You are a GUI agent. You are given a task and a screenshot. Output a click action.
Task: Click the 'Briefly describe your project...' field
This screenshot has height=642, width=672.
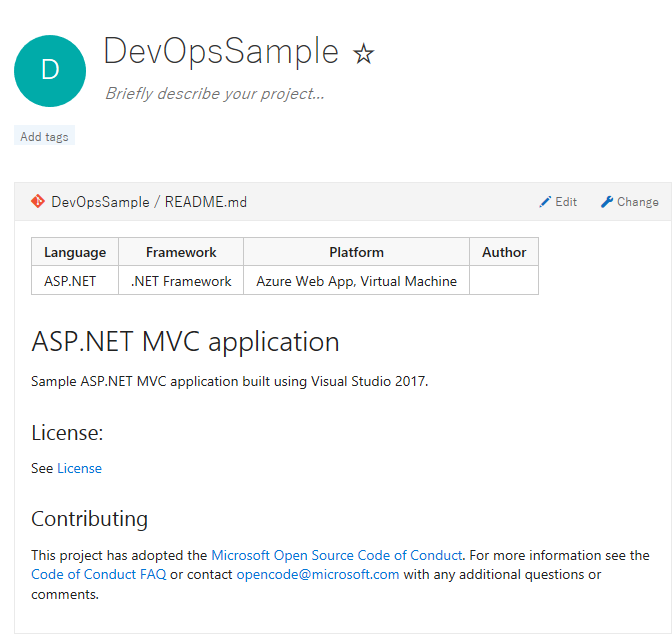(215, 94)
